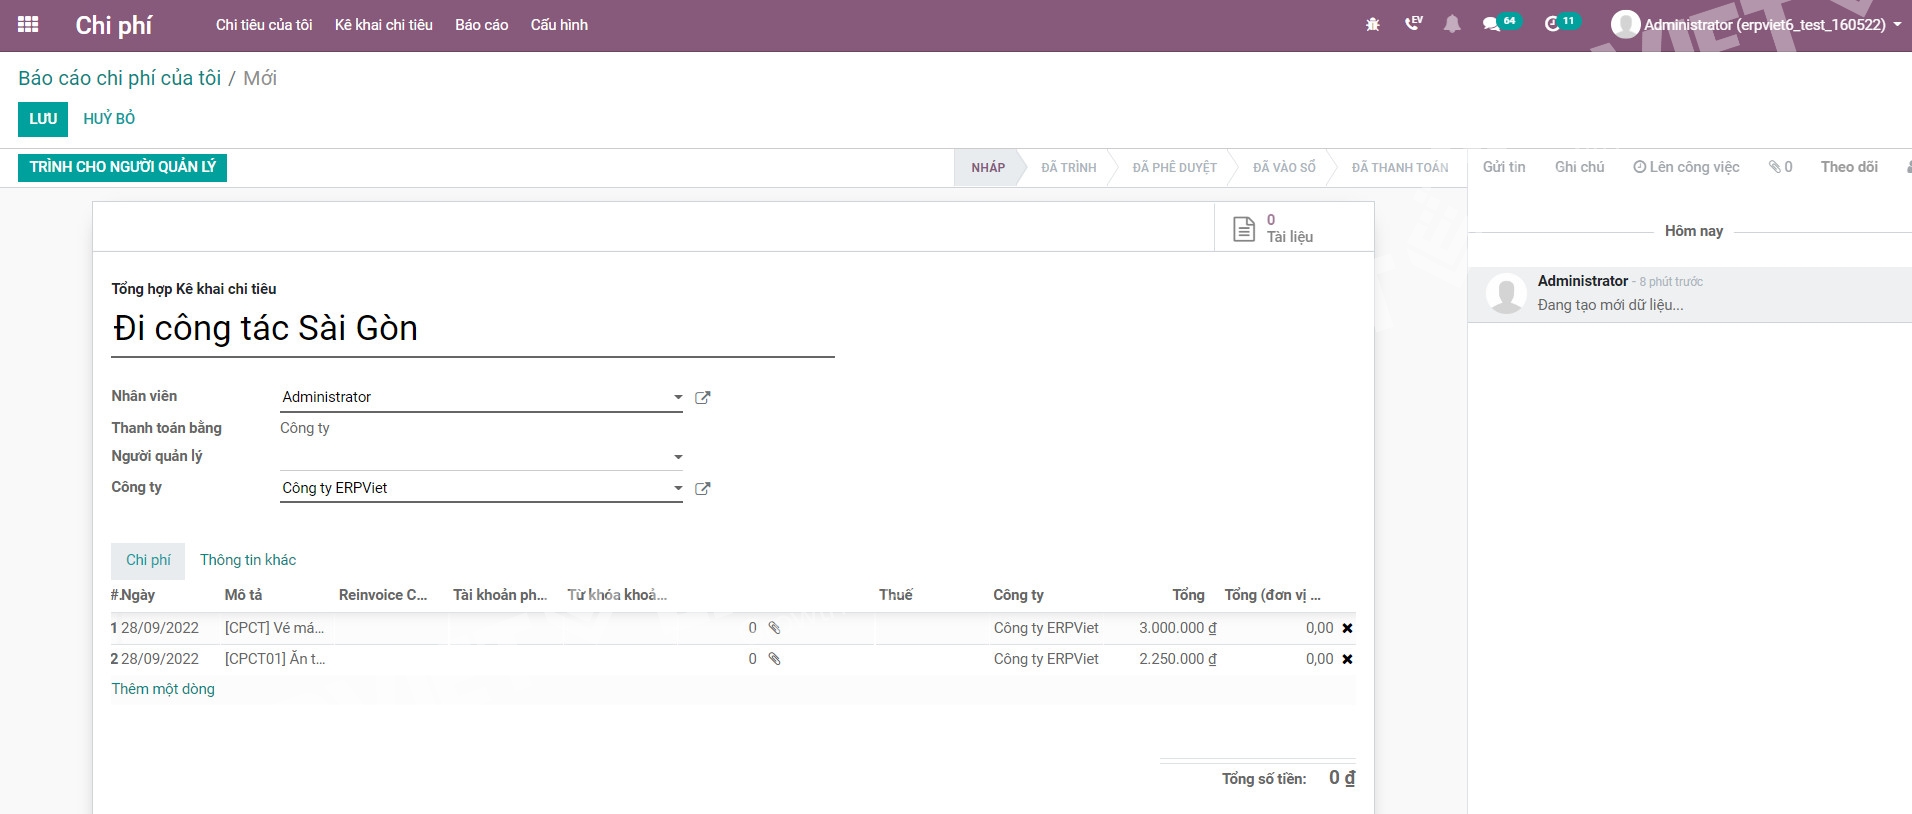1912x814 pixels.
Task: Click the Tài liệu document icon
Action: [x=1244, y=228]
